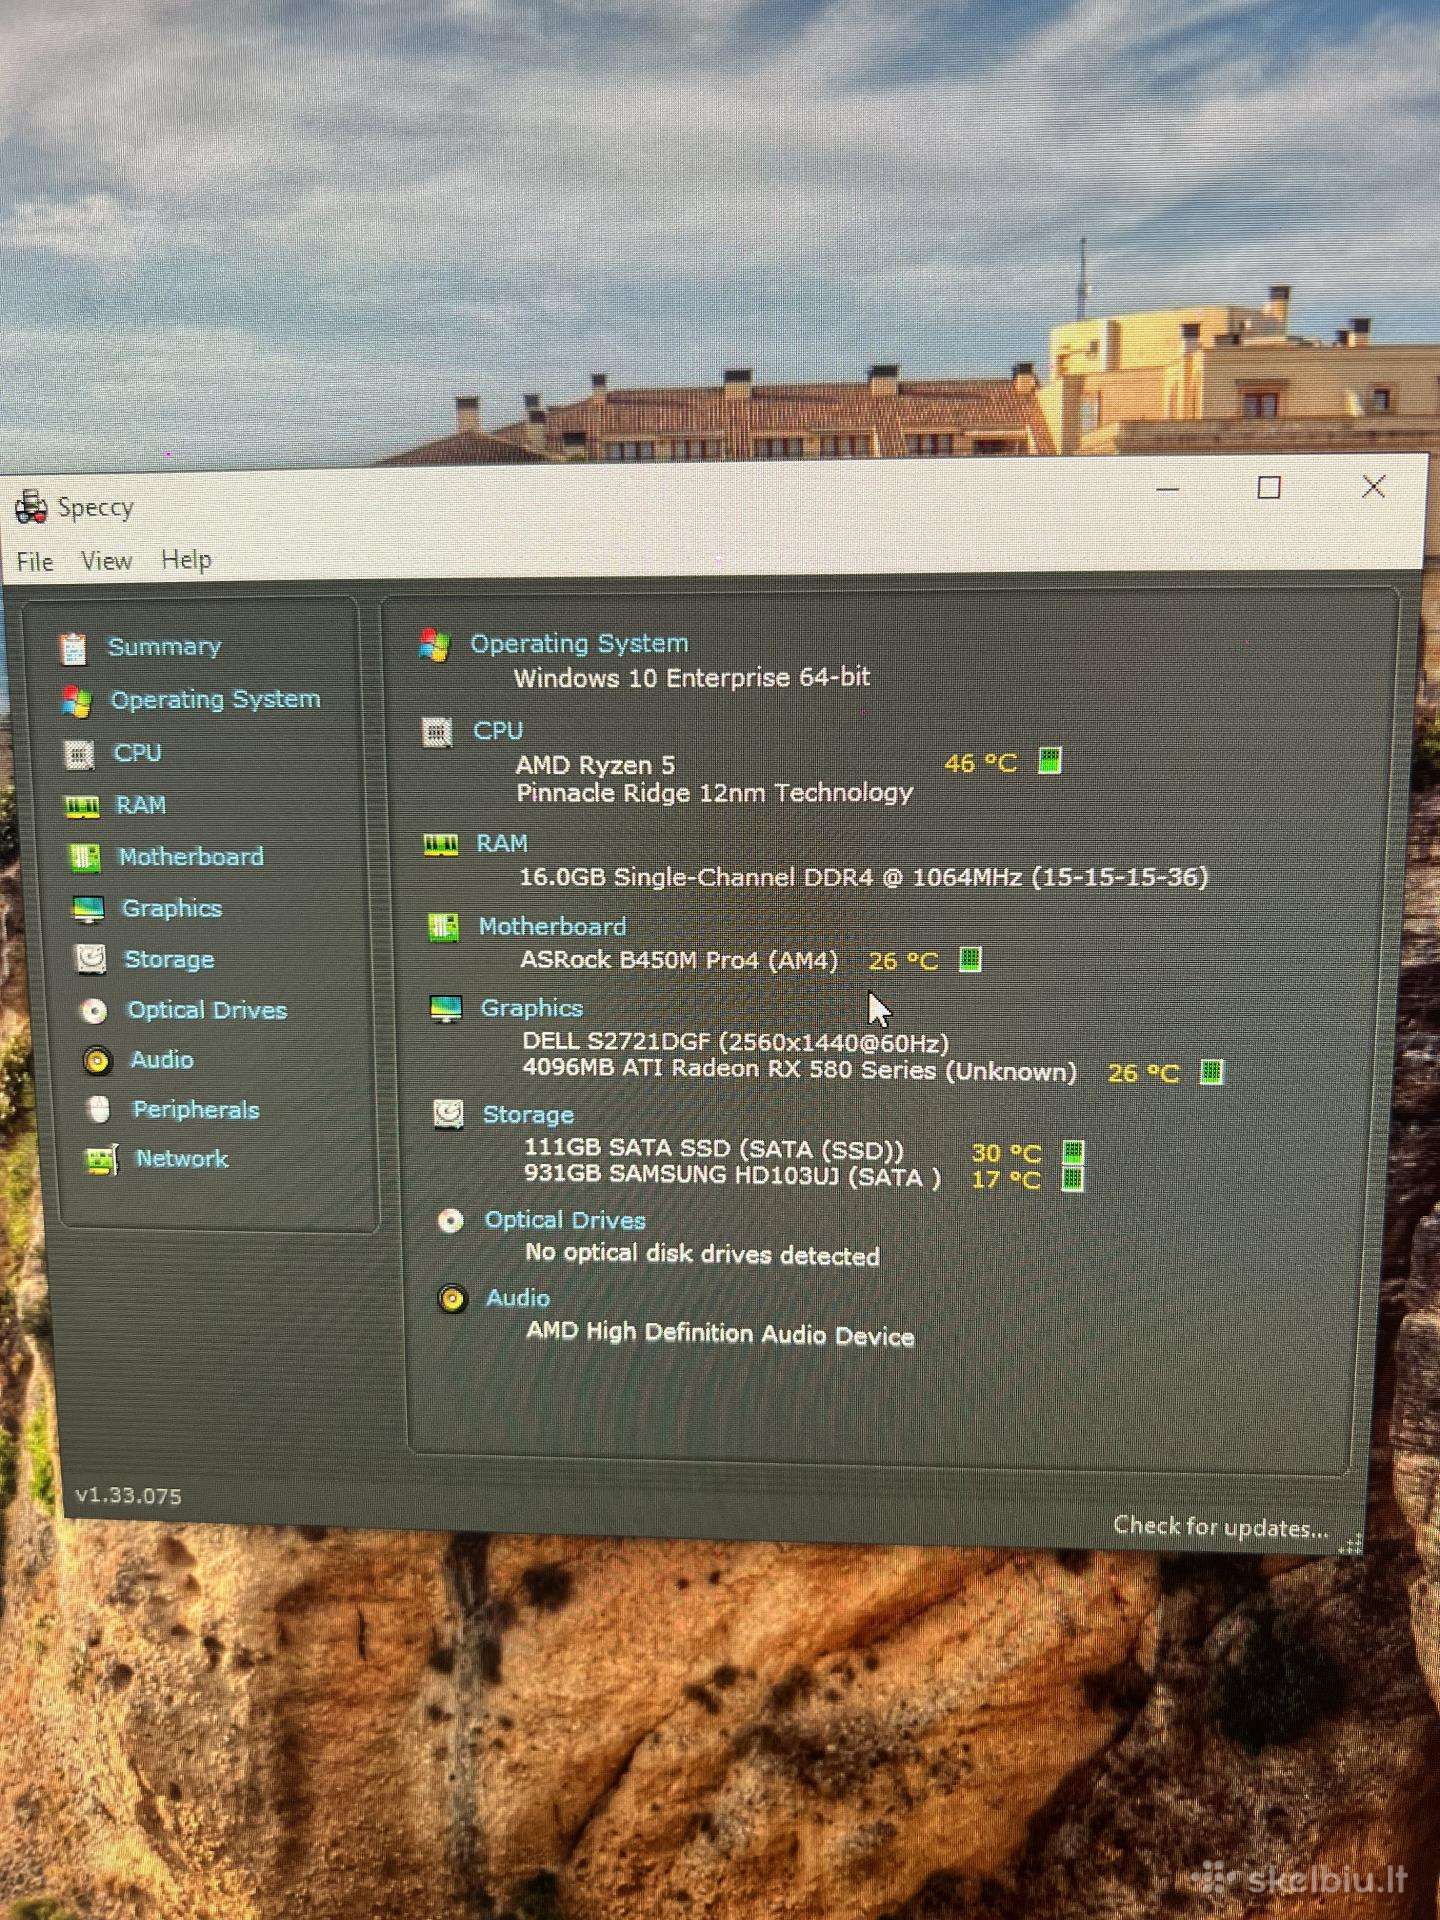The image size is (1440, 1920).
Task: Select CPU in the sidebar
Action: pos(137,753)
